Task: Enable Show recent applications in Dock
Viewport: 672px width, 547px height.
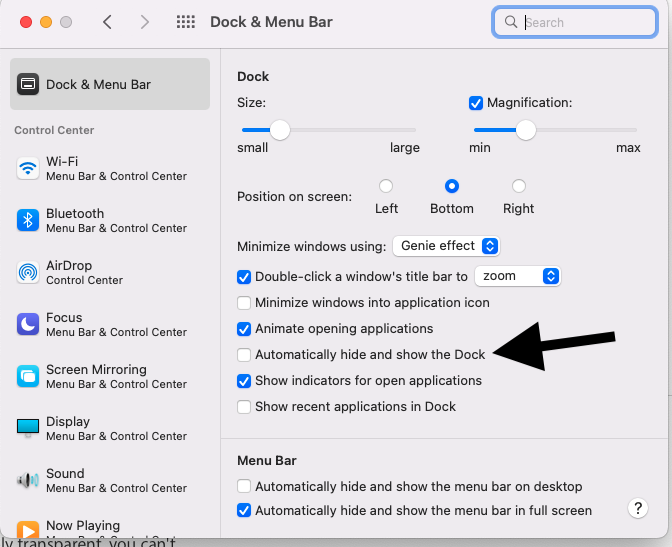Action: 244,407
